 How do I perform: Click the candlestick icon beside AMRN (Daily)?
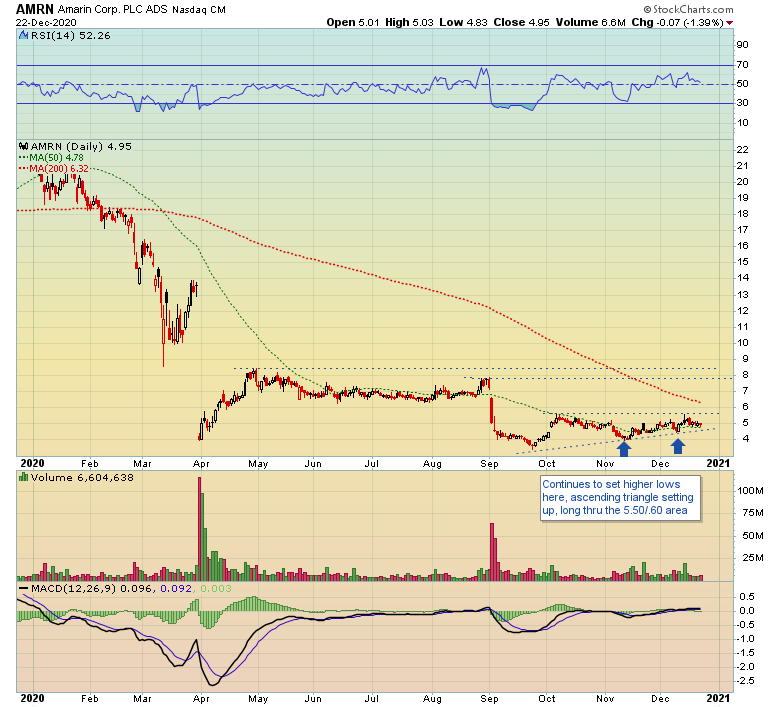[x=23, y=146]
